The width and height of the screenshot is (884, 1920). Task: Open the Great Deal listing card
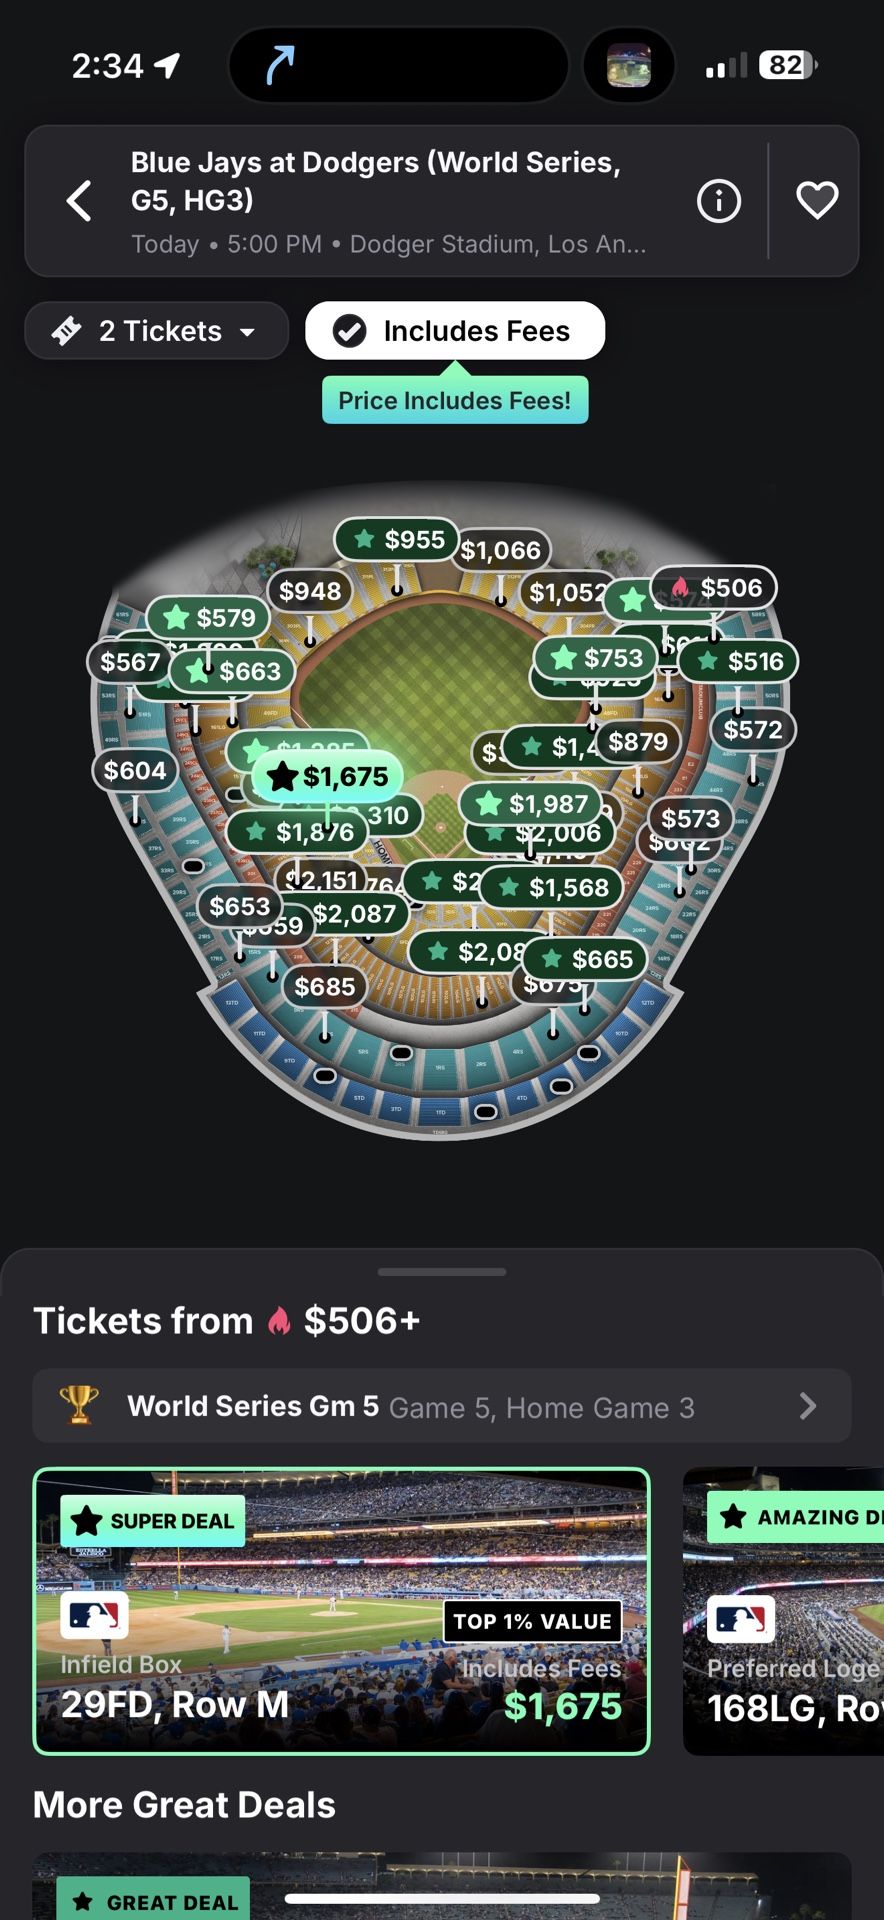[442, 1888]
